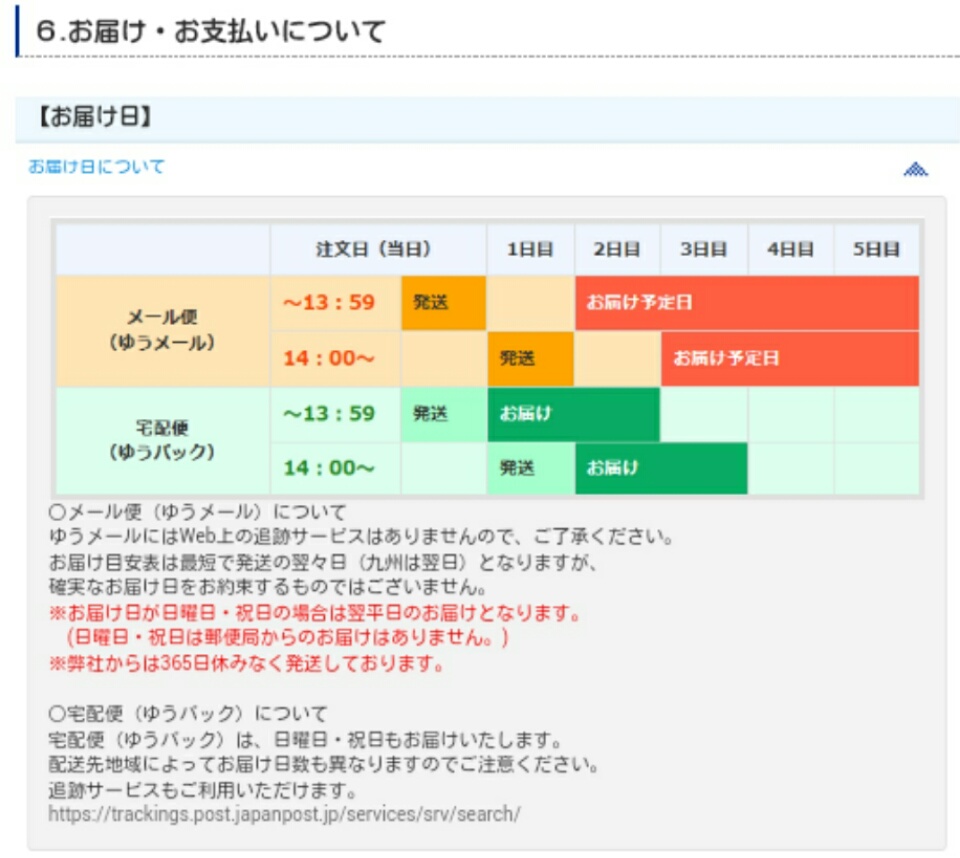Viewport: 960px width, 858px height.
Task: Click the red 365日休みなく発送 notice text
Action: pyautogui.click(x=246, y=663)
